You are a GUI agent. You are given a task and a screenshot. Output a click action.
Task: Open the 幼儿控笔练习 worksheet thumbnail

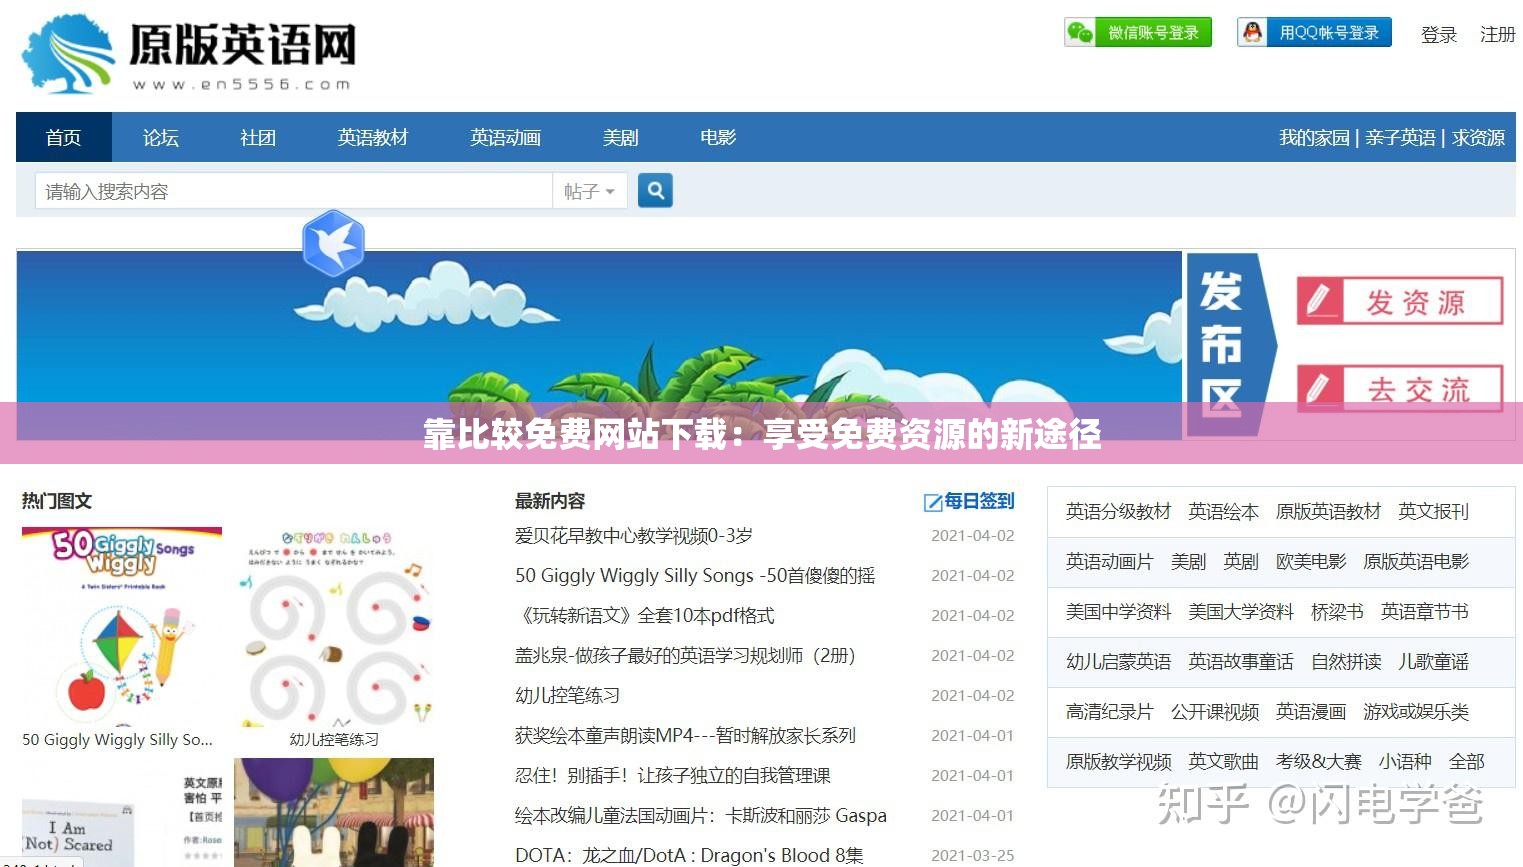334,626
